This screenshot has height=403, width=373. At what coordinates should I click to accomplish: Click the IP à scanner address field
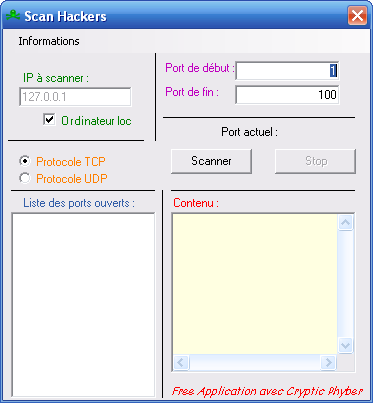[x=75, y=97]
